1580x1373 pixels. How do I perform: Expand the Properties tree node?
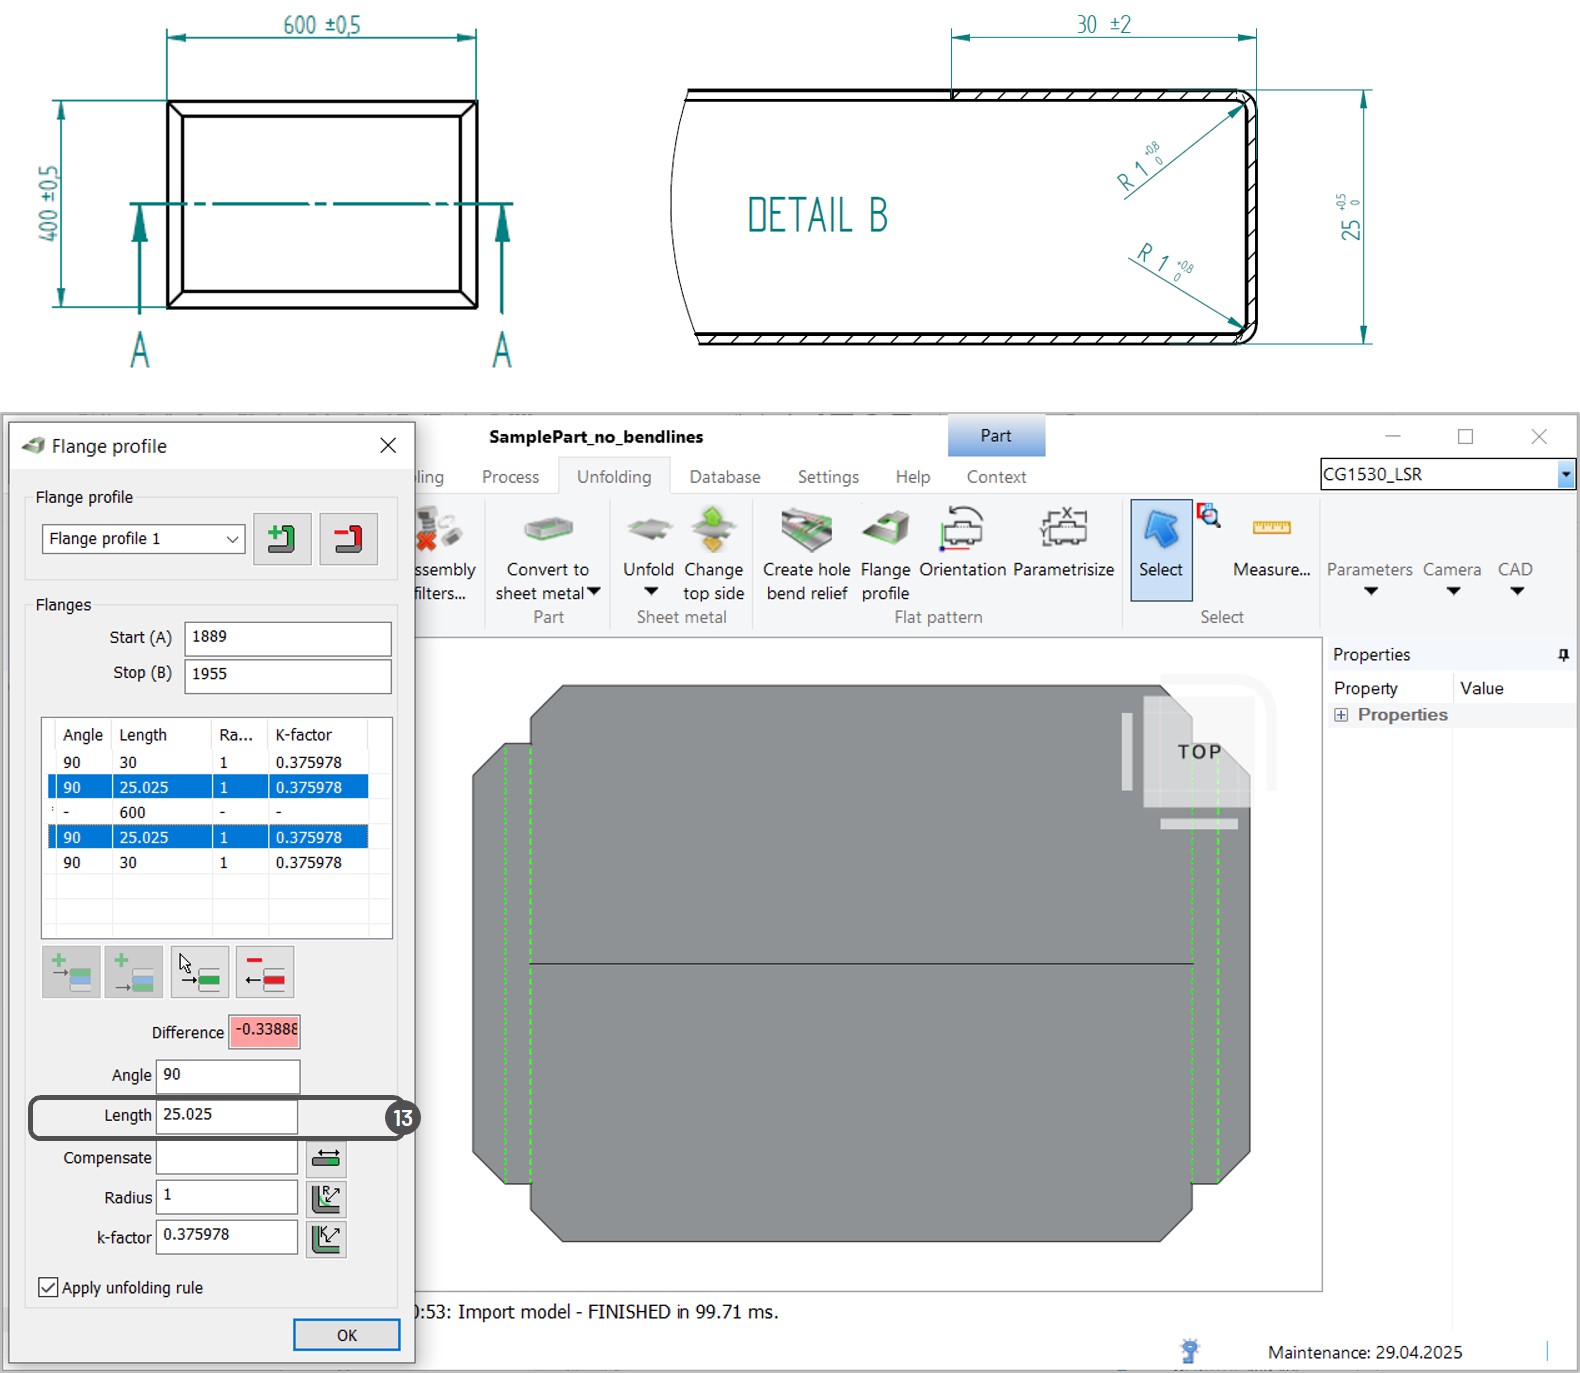point(1341,715)
